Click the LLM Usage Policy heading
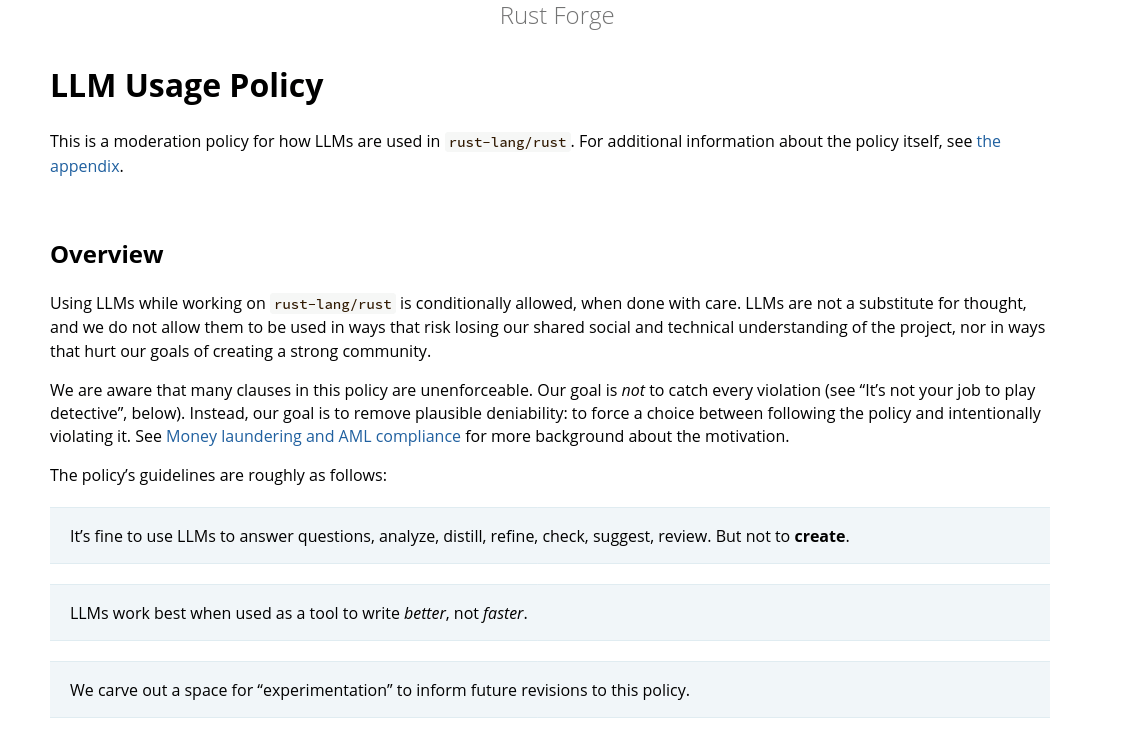This screenshot has height=751, width=1123. (x=186, y=85)
